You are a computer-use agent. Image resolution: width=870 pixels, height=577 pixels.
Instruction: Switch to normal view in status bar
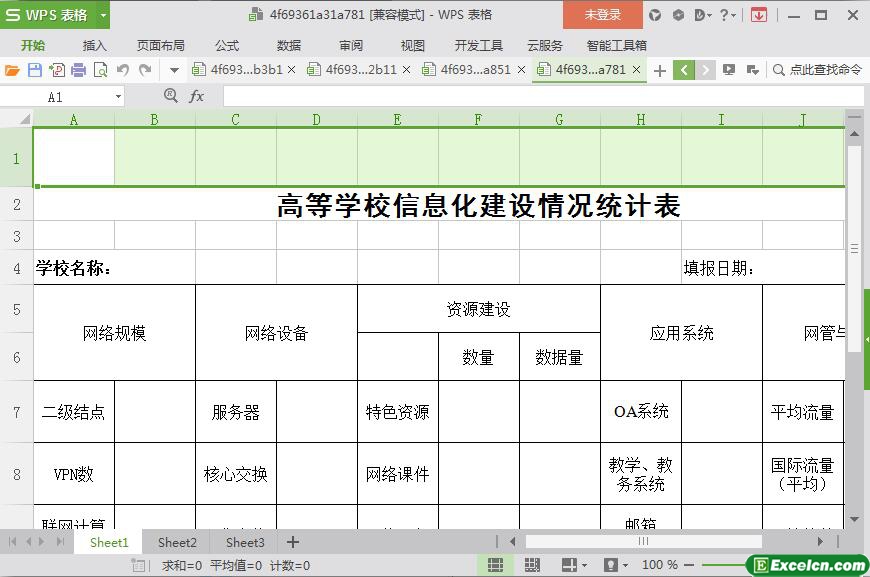click(x=495, y=565)
